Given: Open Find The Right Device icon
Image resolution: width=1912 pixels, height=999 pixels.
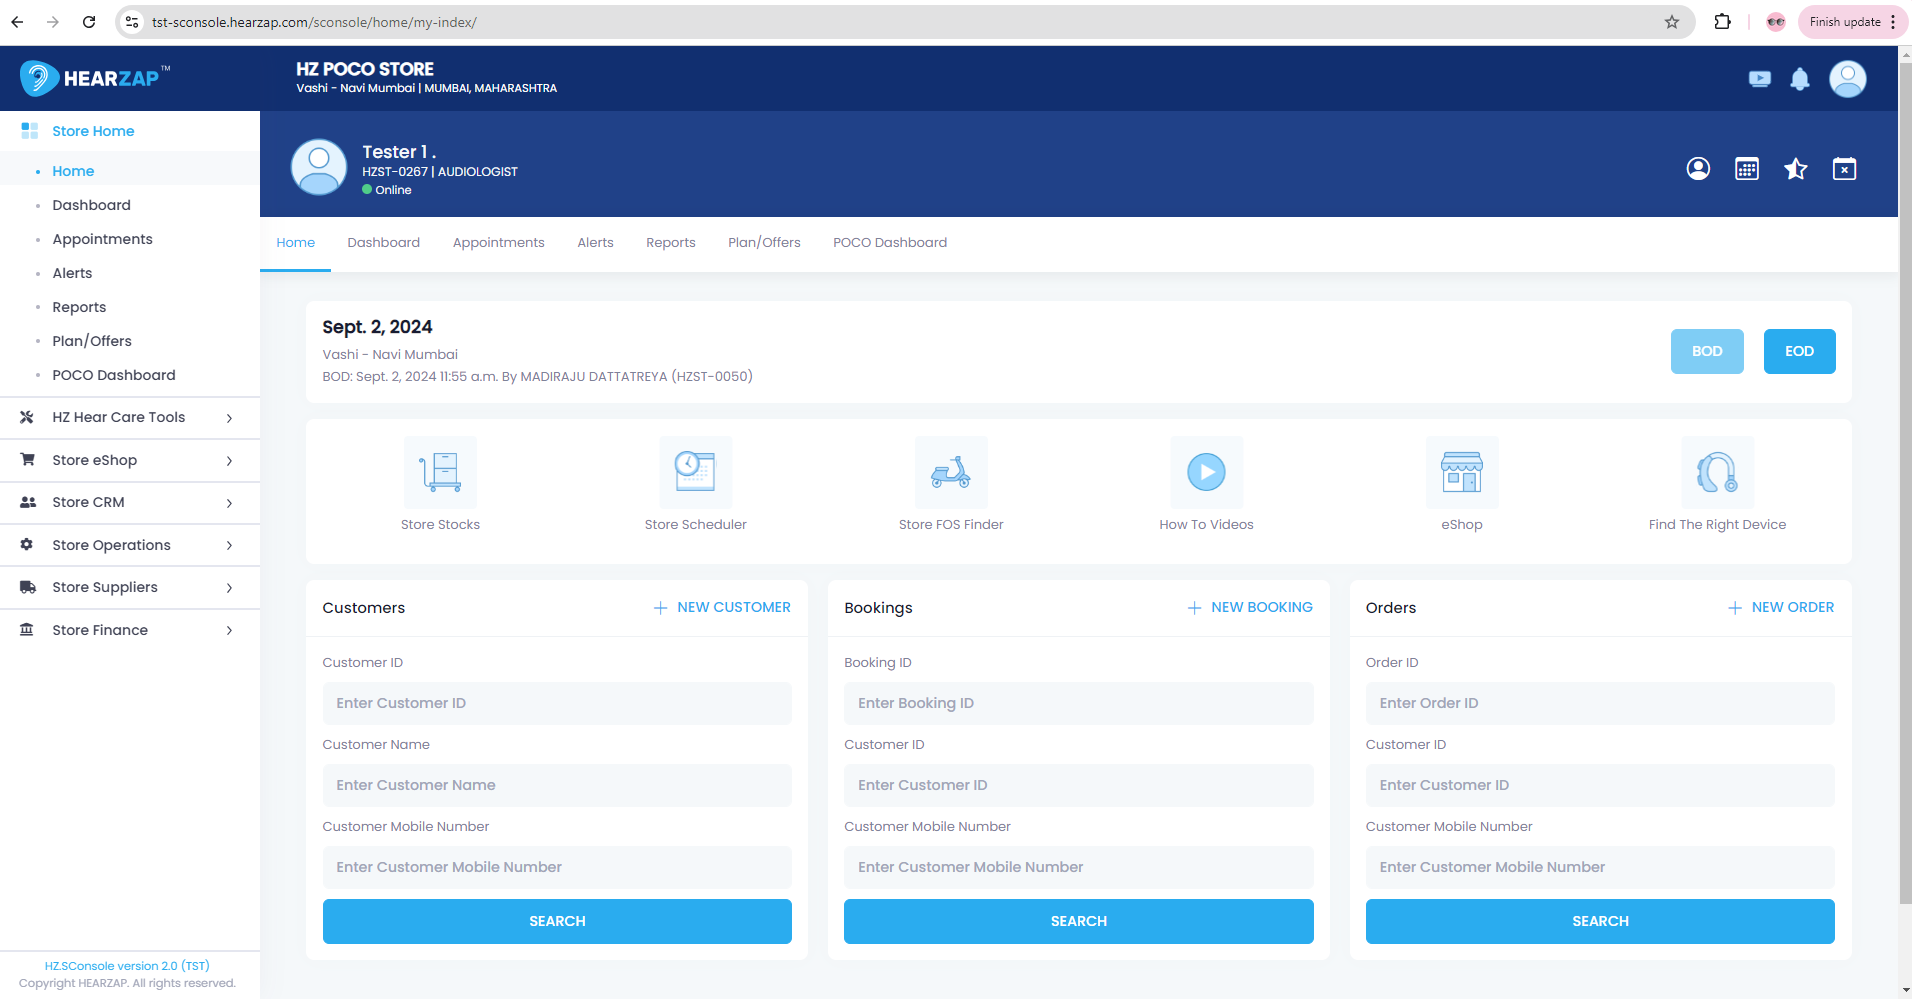Looking at the screenshot, I should pos(1717,472).
